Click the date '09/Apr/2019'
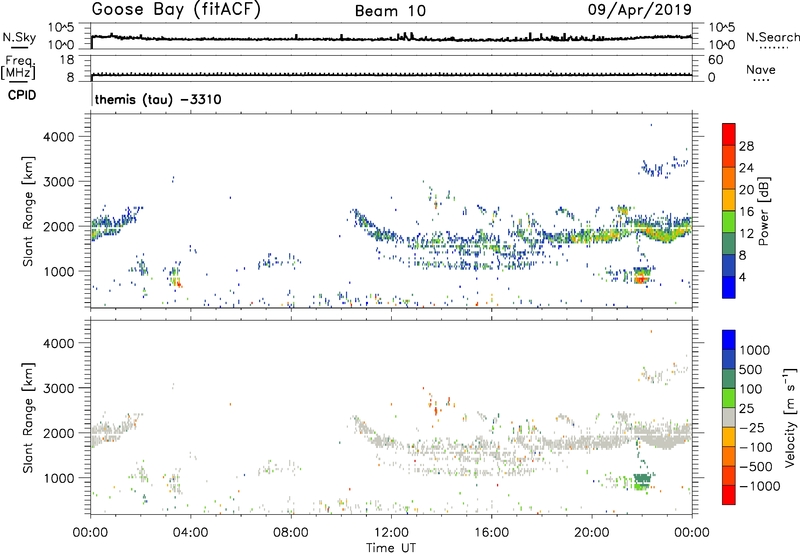Viewport: 800px width, 554px height. tap(640, 10)
